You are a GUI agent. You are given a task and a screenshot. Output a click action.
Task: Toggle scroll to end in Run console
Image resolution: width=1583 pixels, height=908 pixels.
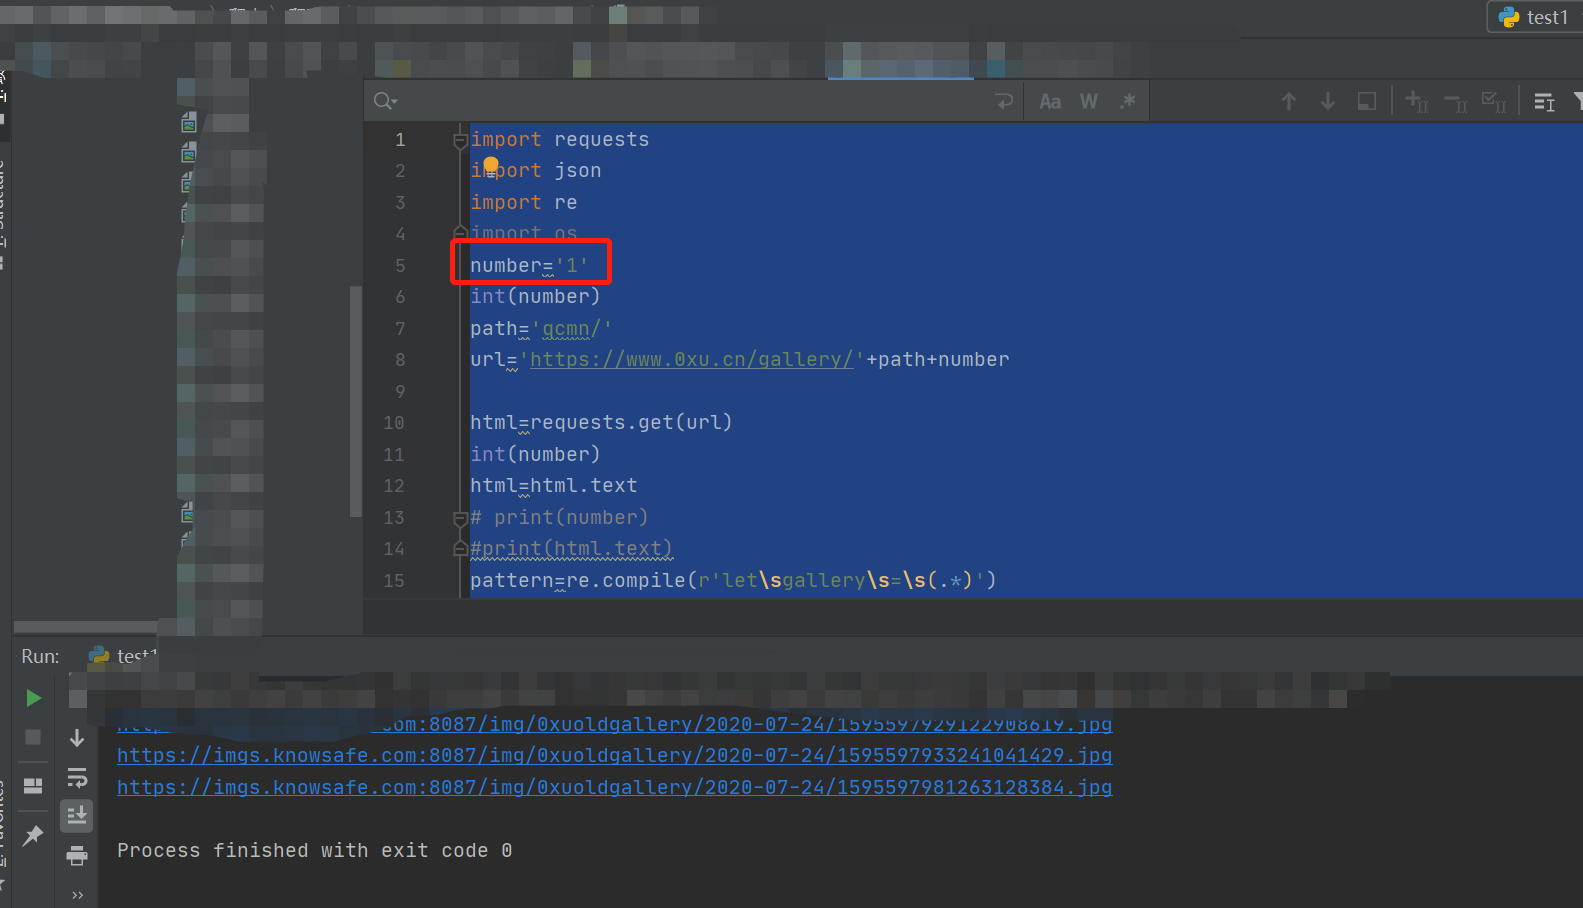[x=77, y=816]
